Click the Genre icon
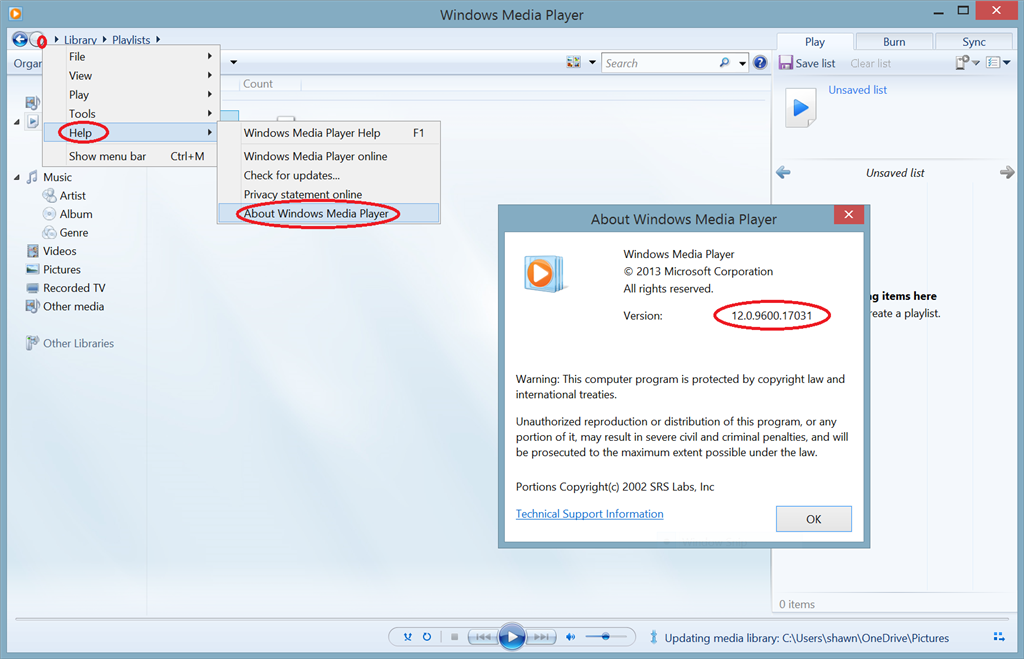The height and width of the screenshot is (659, 1024). coord(49,233)
